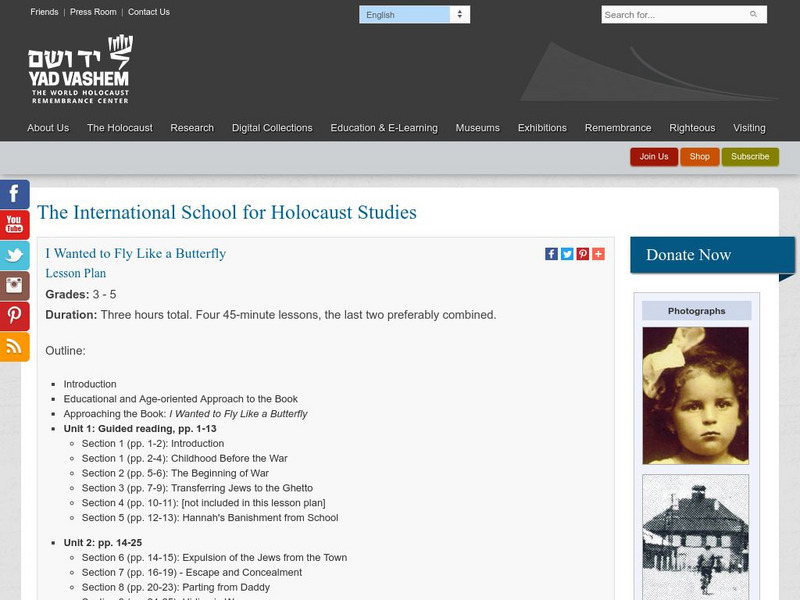Click the orange plus more-sharing icon
This screenshot has width=800, height=600.
(598, 254)
